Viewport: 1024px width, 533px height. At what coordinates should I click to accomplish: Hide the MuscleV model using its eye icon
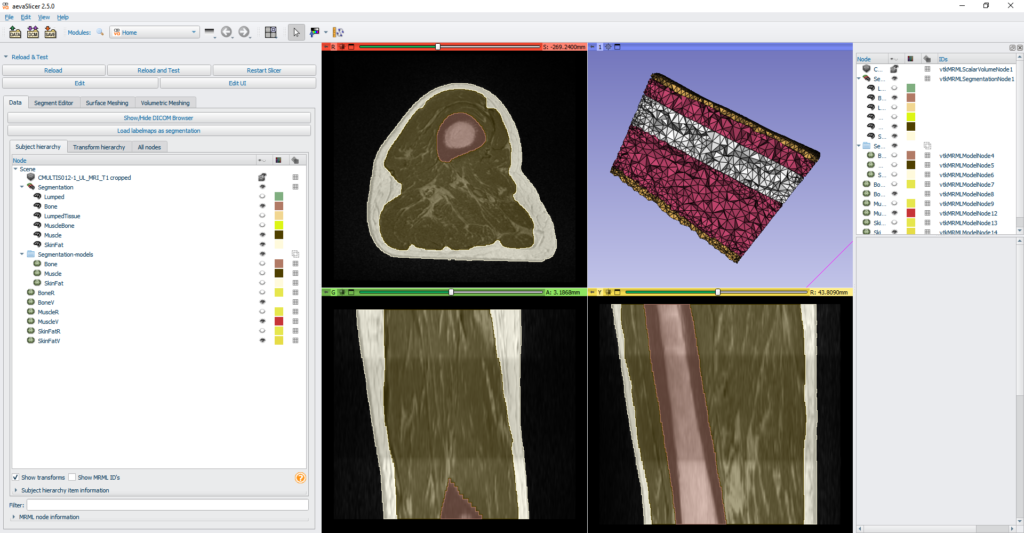pyautogui.click(x=261, y=321)
